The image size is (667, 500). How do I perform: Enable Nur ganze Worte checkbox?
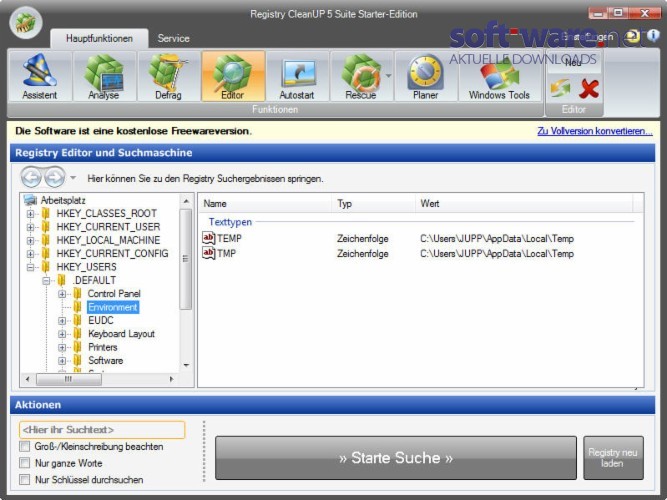click(x=25, y=463)
